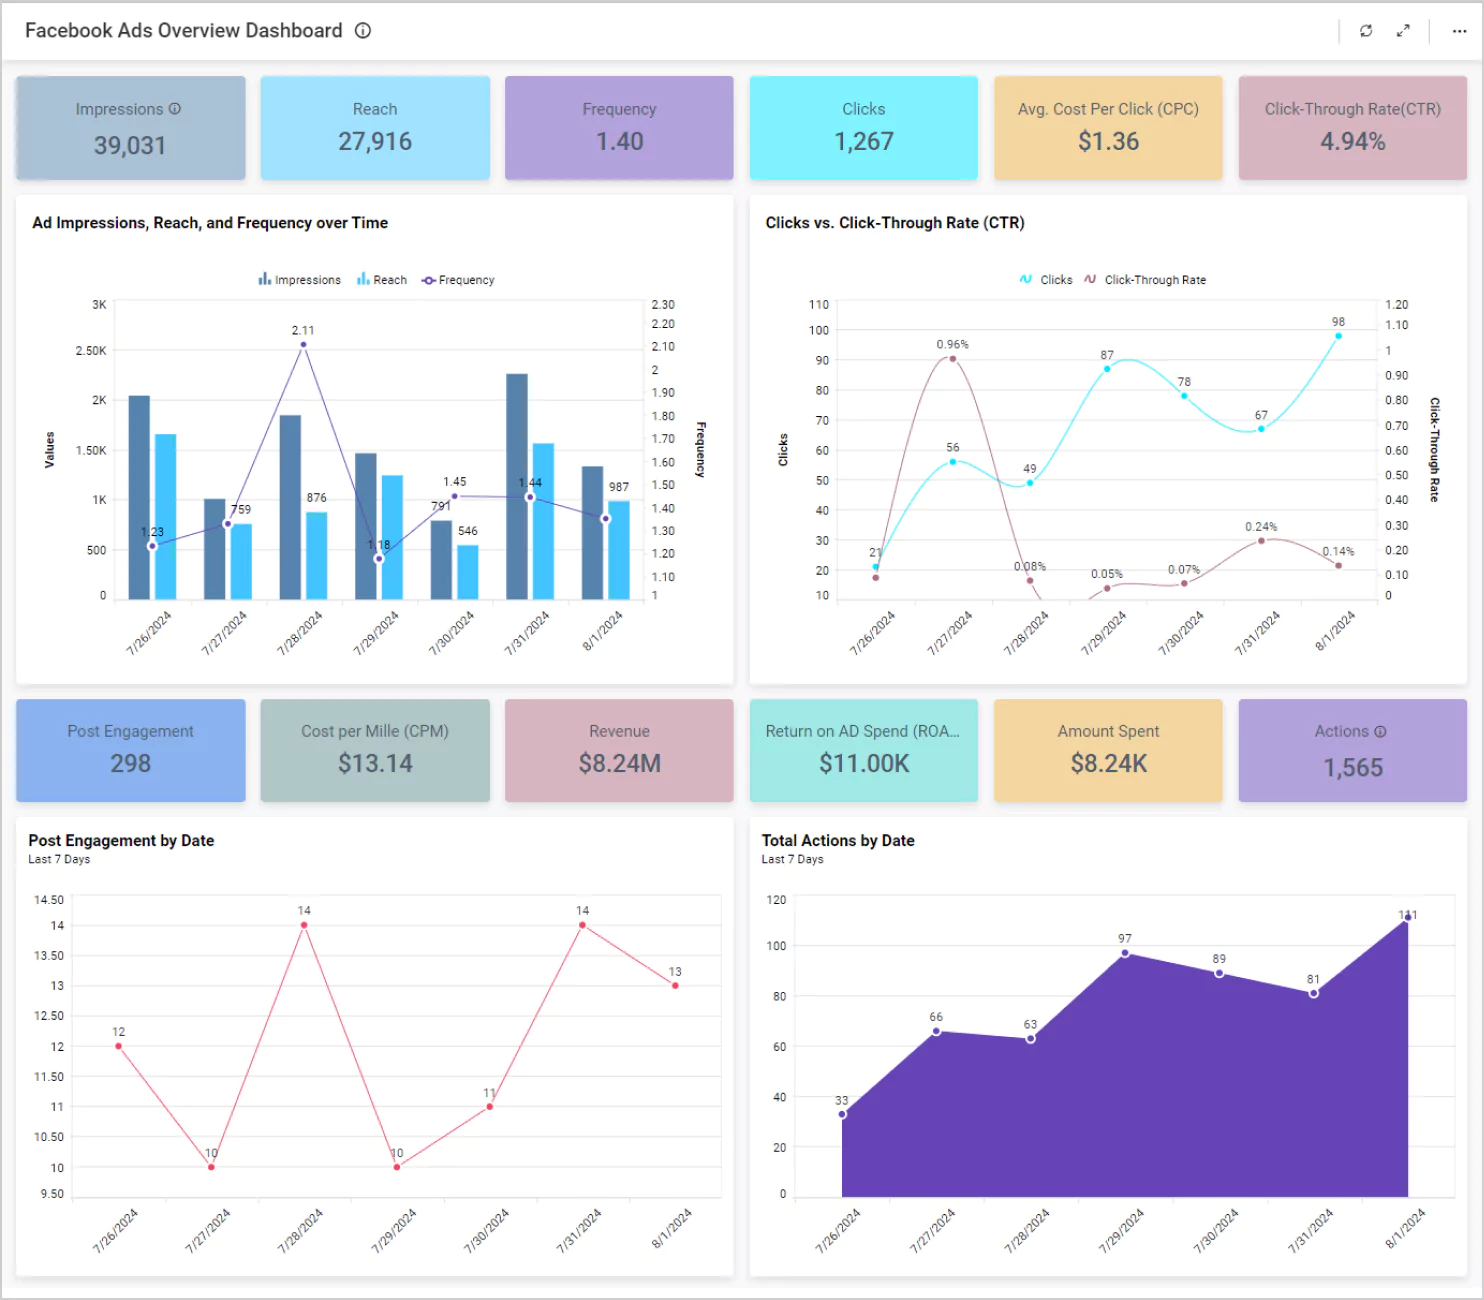
Task: Click the info icon on the Actions card
Action: pyautogui.click(x=1380, y=732)
